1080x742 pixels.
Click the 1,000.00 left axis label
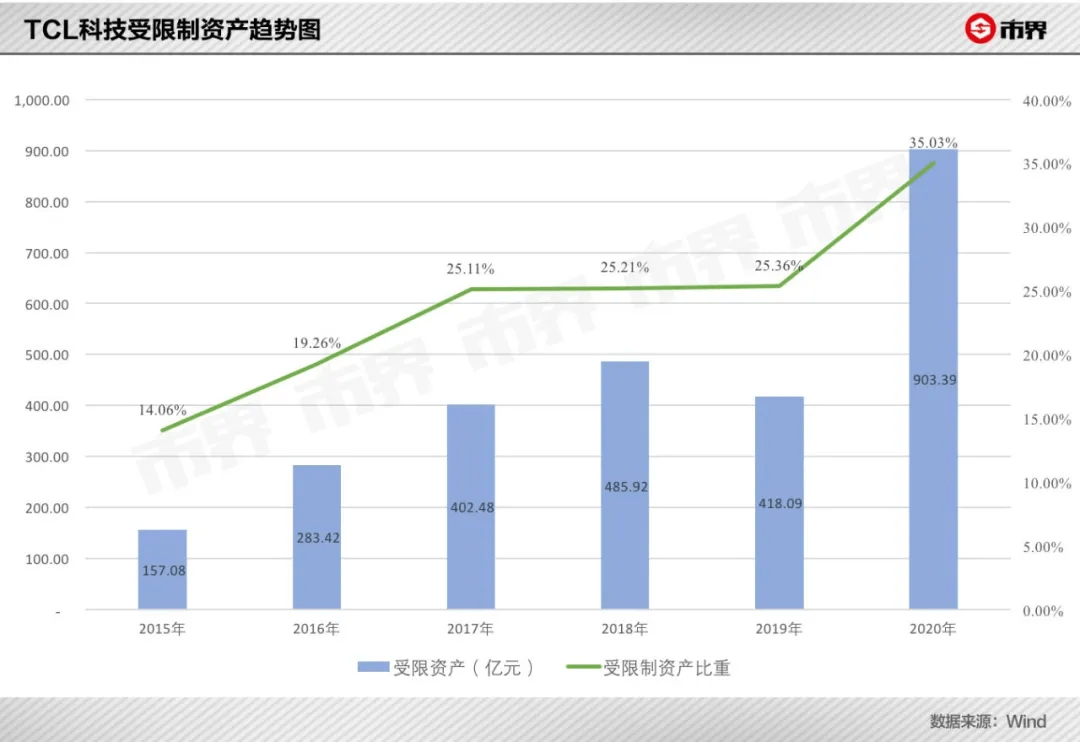(42, 101)
